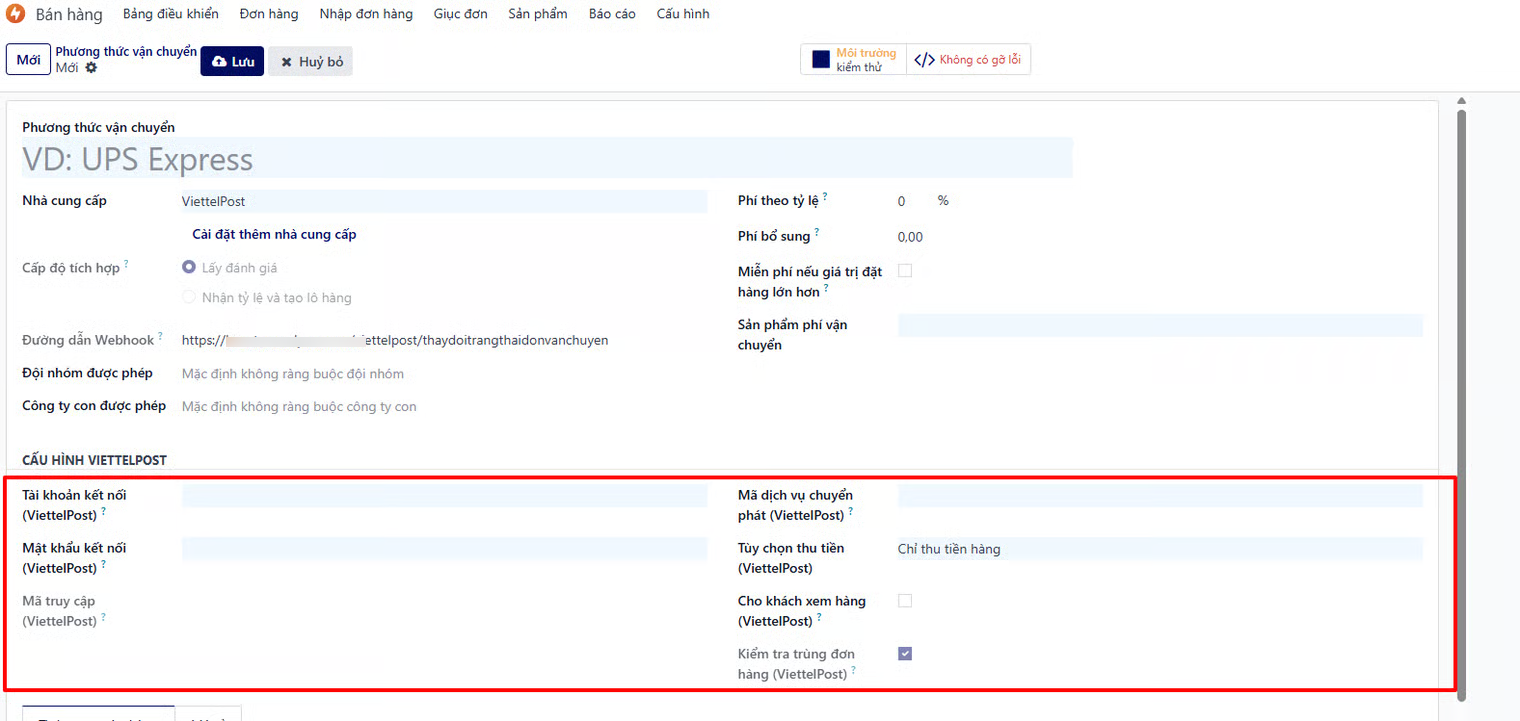The image size is (1520, 721).
Task: Click the Không có gỡ lỗi code icon
Action: point(925,60)
